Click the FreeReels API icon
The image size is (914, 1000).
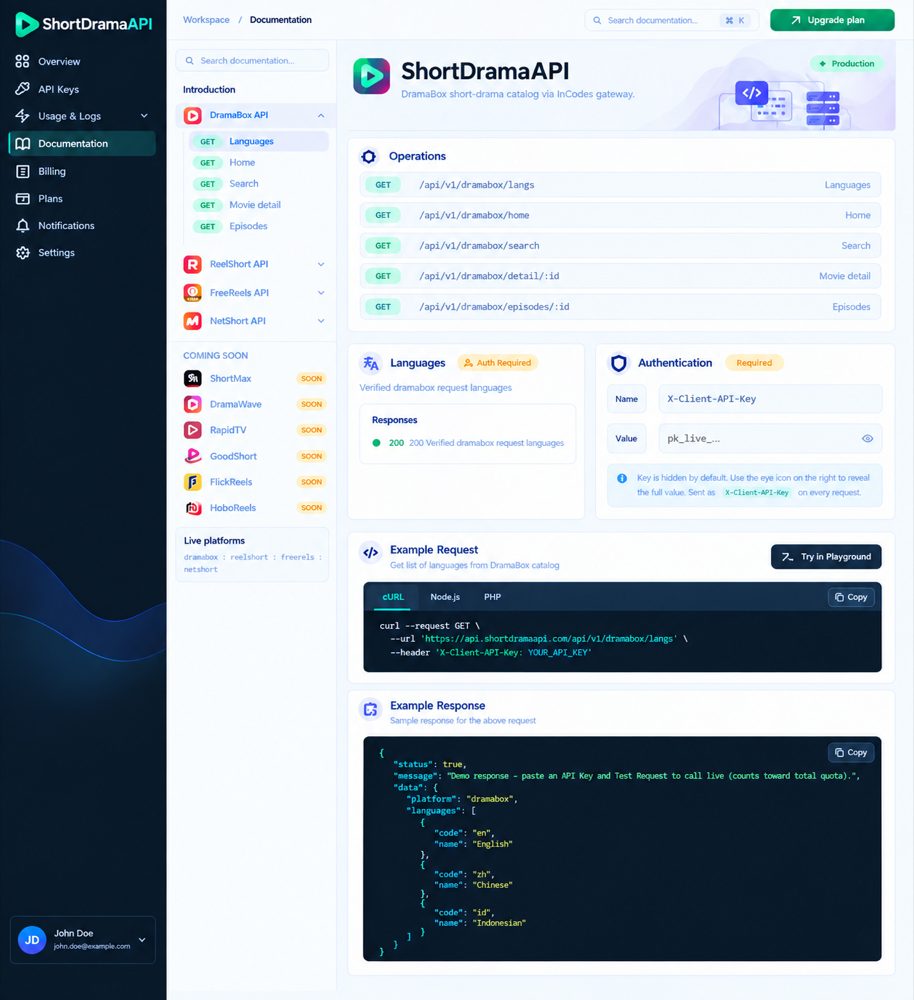pos(193,293)
